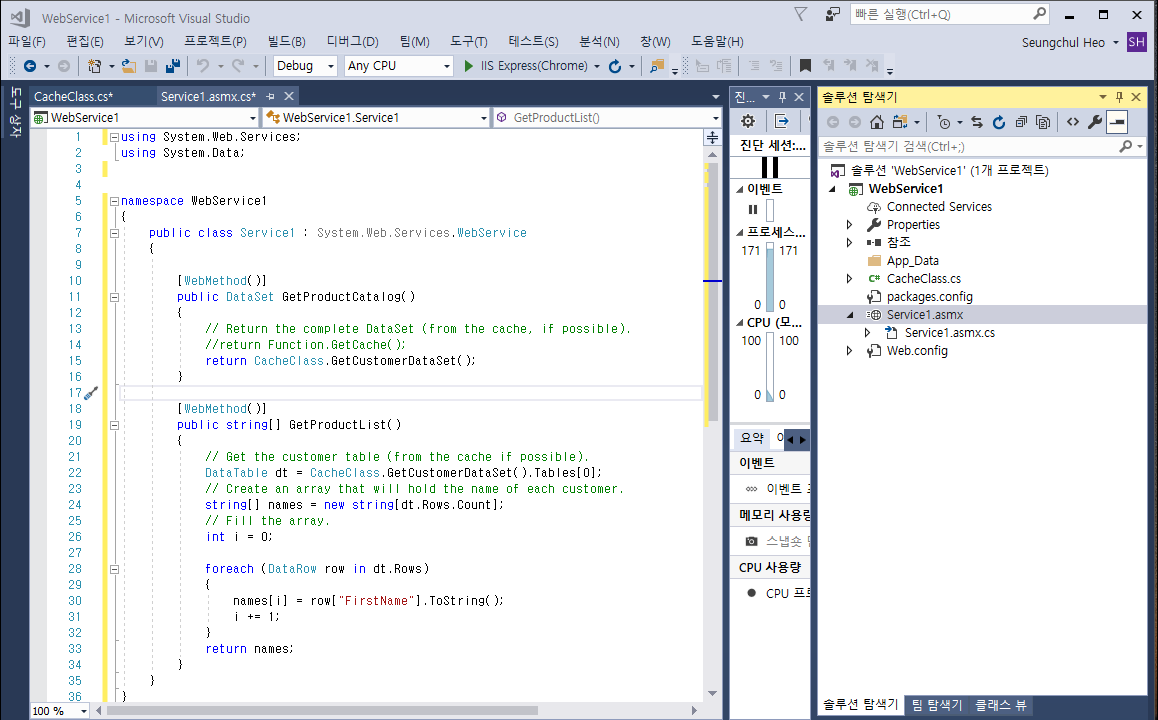Click the Home icon in Solution Explorer

(876, 122)
